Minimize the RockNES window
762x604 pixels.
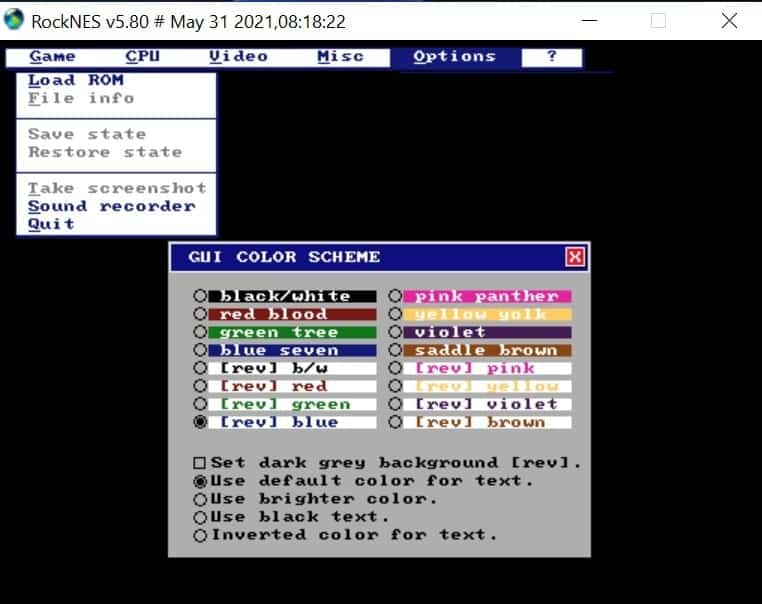tap(589, 21)
